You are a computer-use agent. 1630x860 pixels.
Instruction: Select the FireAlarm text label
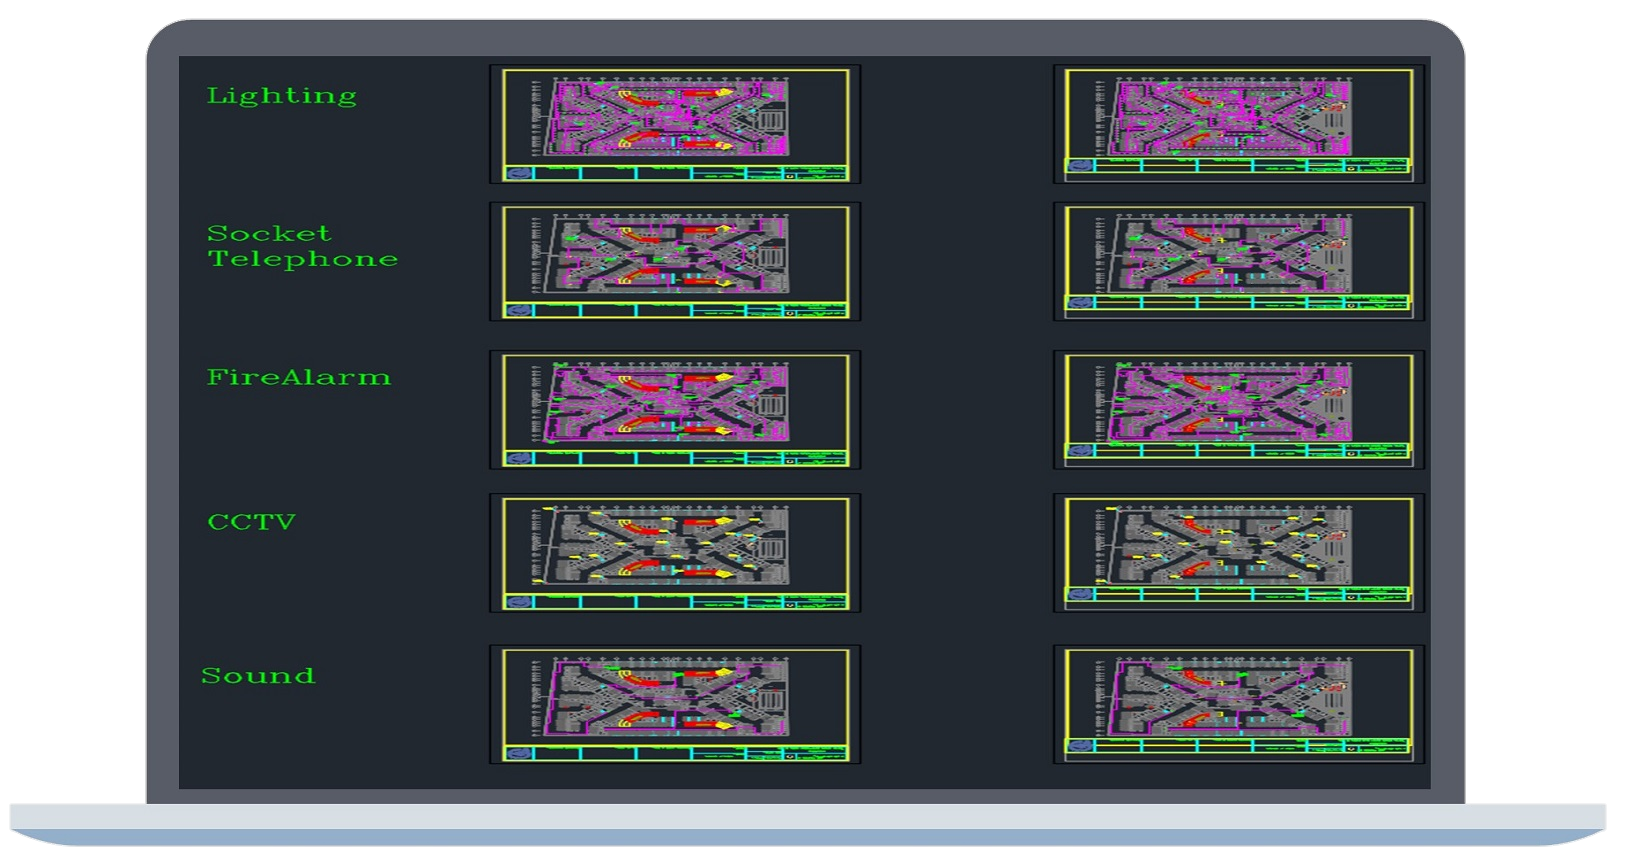(298, 378)
